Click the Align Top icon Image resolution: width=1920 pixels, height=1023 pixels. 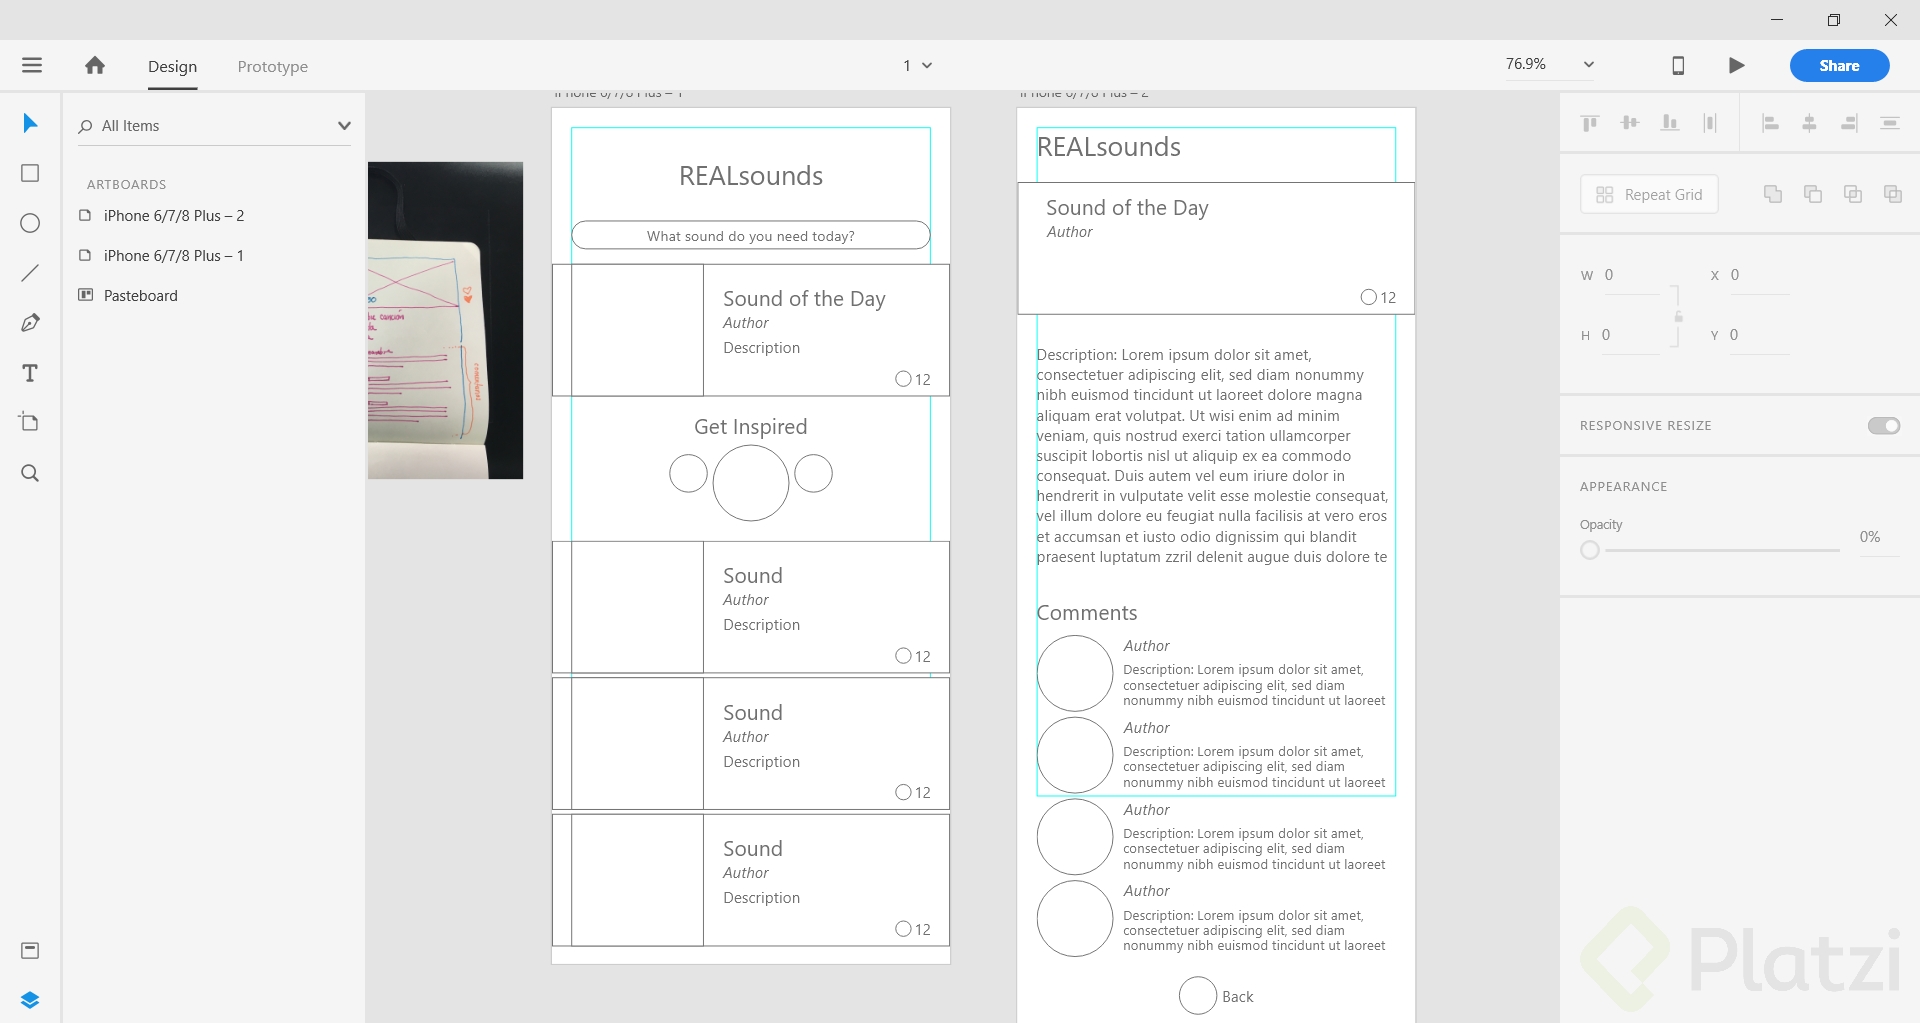coord(1590,123)
